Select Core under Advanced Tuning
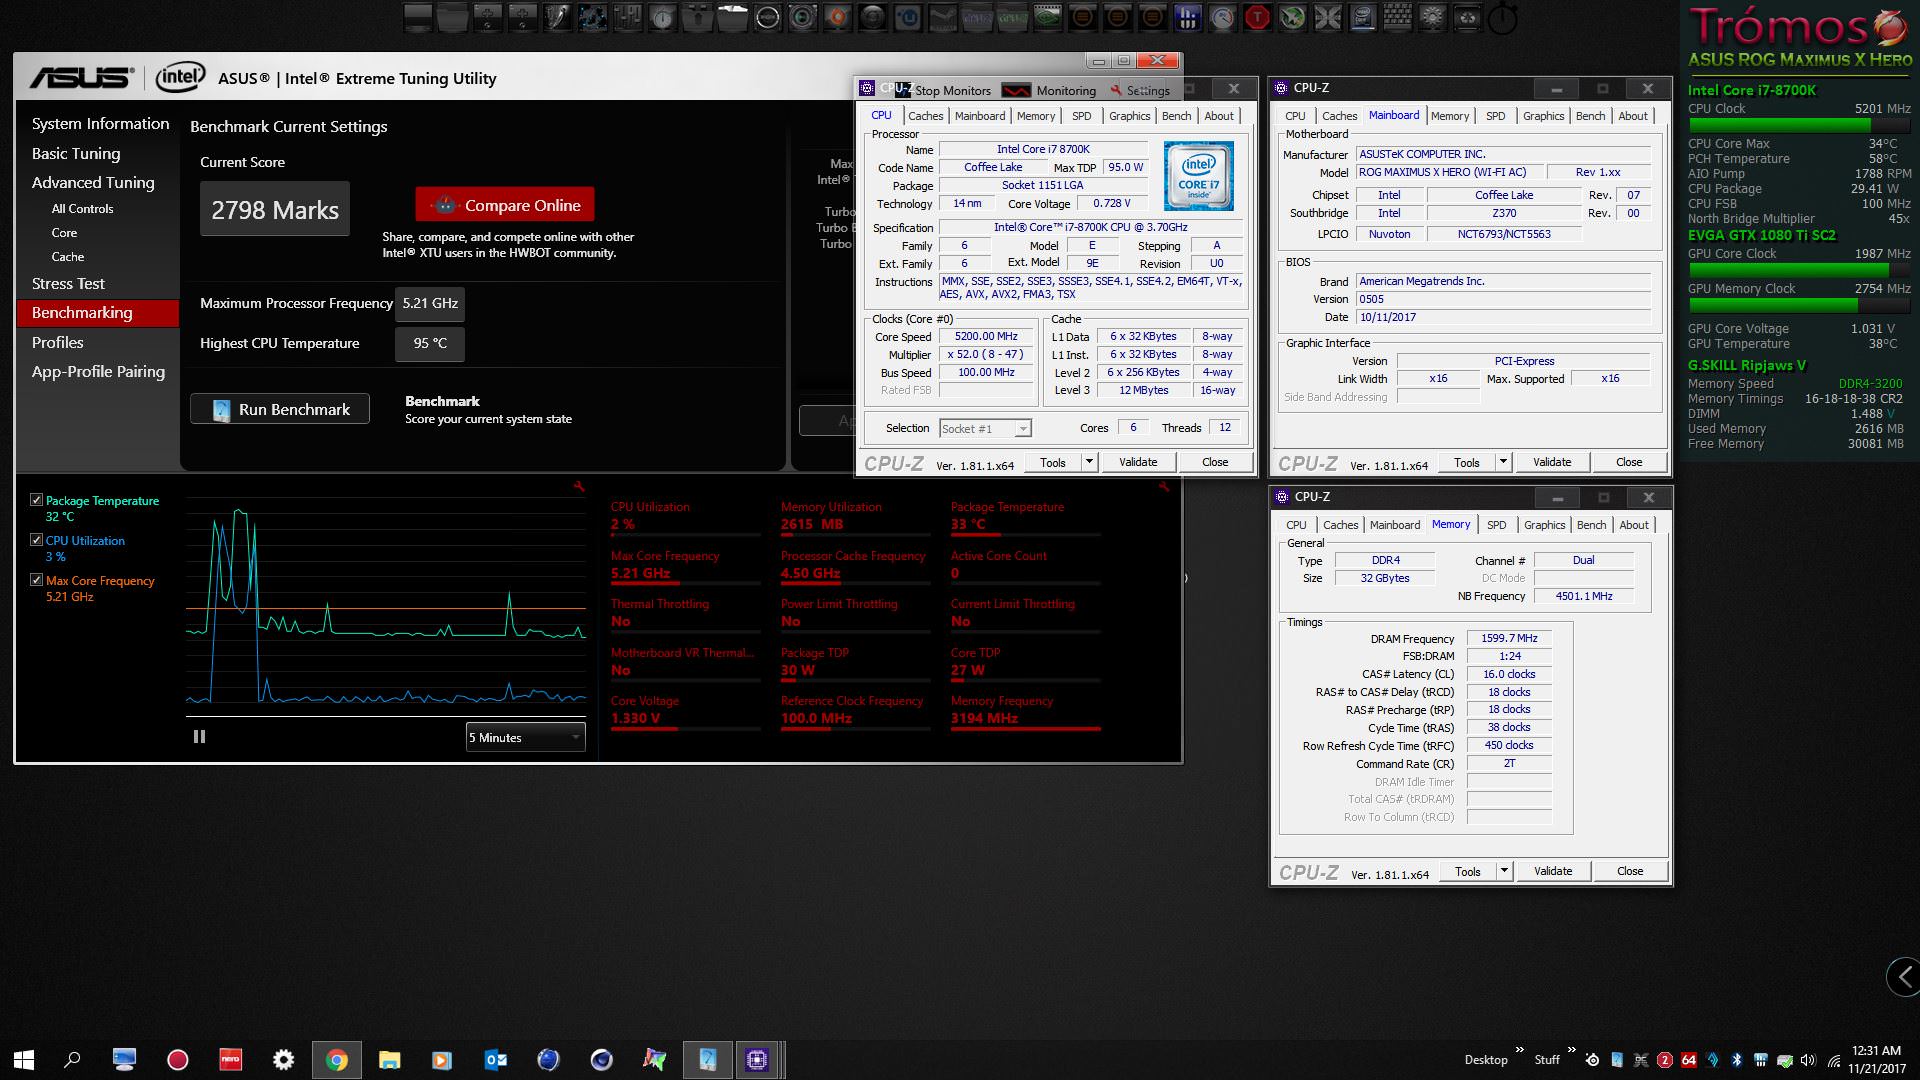Viewport: 1920px width, 1080px height. pos(64,233)
